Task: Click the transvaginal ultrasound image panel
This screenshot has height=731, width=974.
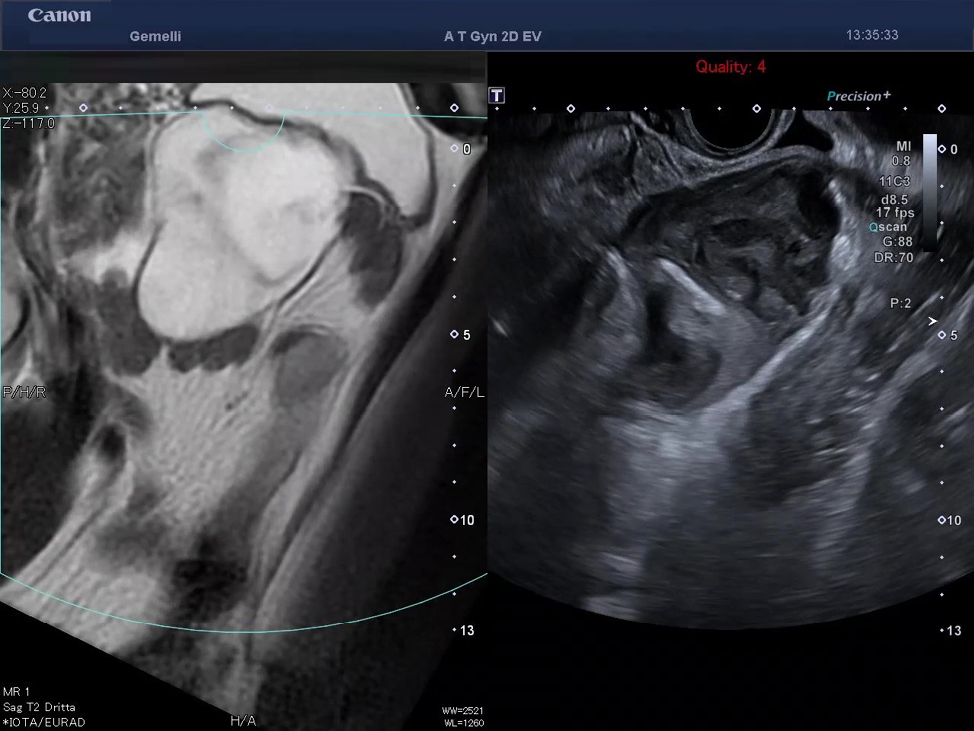Action: click(730, 370)
